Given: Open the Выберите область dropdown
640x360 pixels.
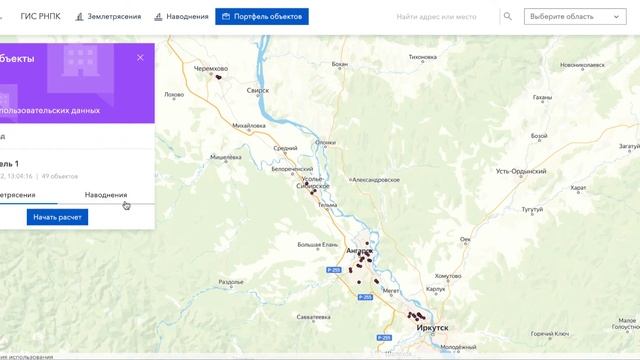Looking at the screenshot, I should click(x=575, y=17).
